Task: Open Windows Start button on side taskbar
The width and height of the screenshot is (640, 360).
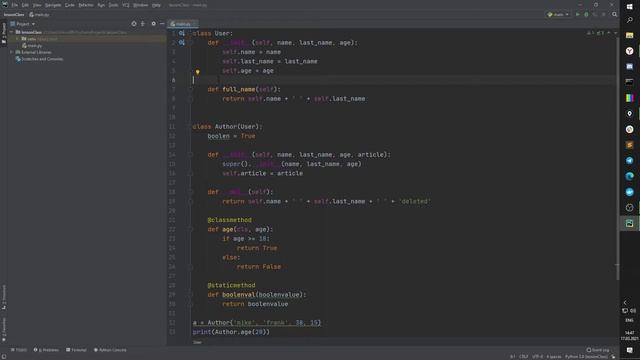Action: (x=629, y=6)
